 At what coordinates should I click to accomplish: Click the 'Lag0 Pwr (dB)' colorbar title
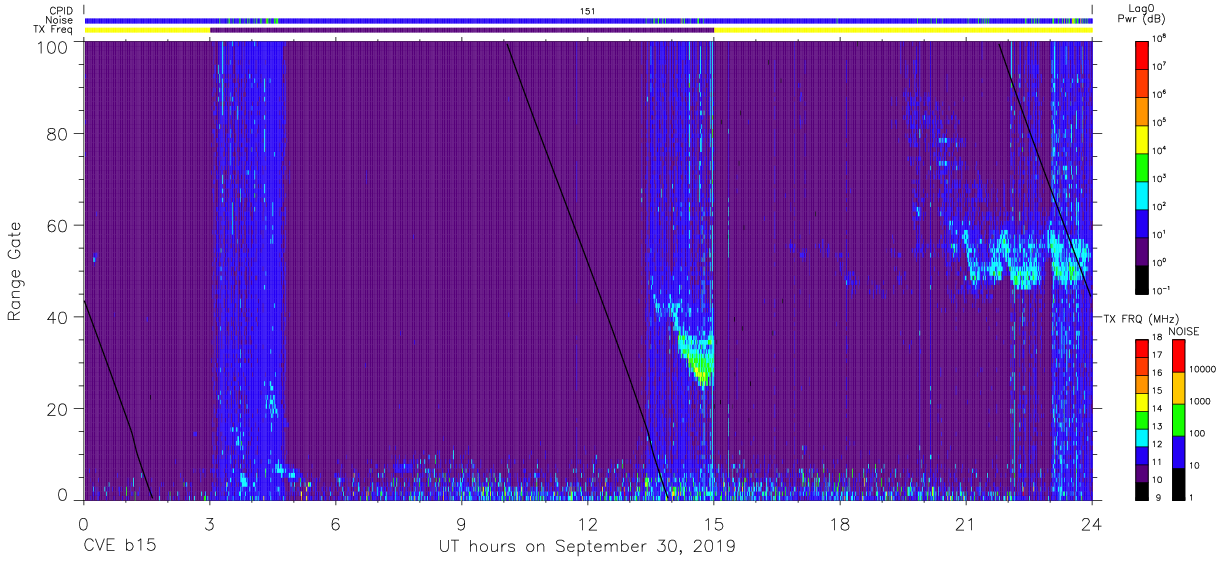[x=1141, y=15]
